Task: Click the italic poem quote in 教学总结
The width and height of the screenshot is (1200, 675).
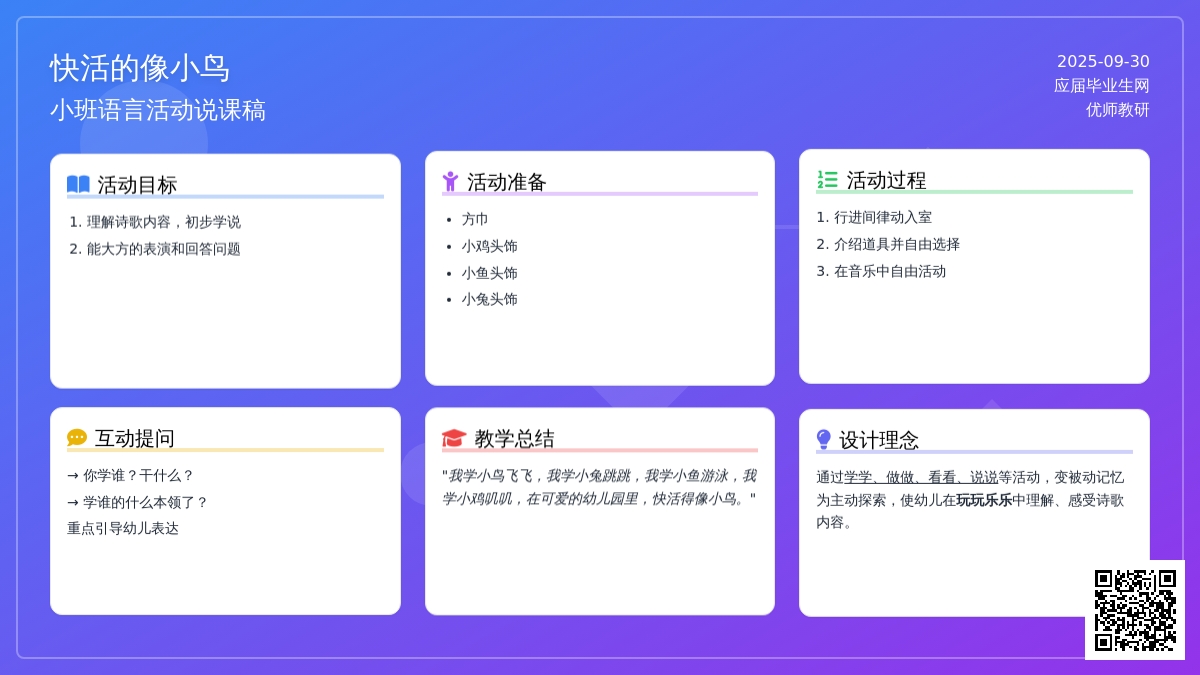Action: point(599,487)
